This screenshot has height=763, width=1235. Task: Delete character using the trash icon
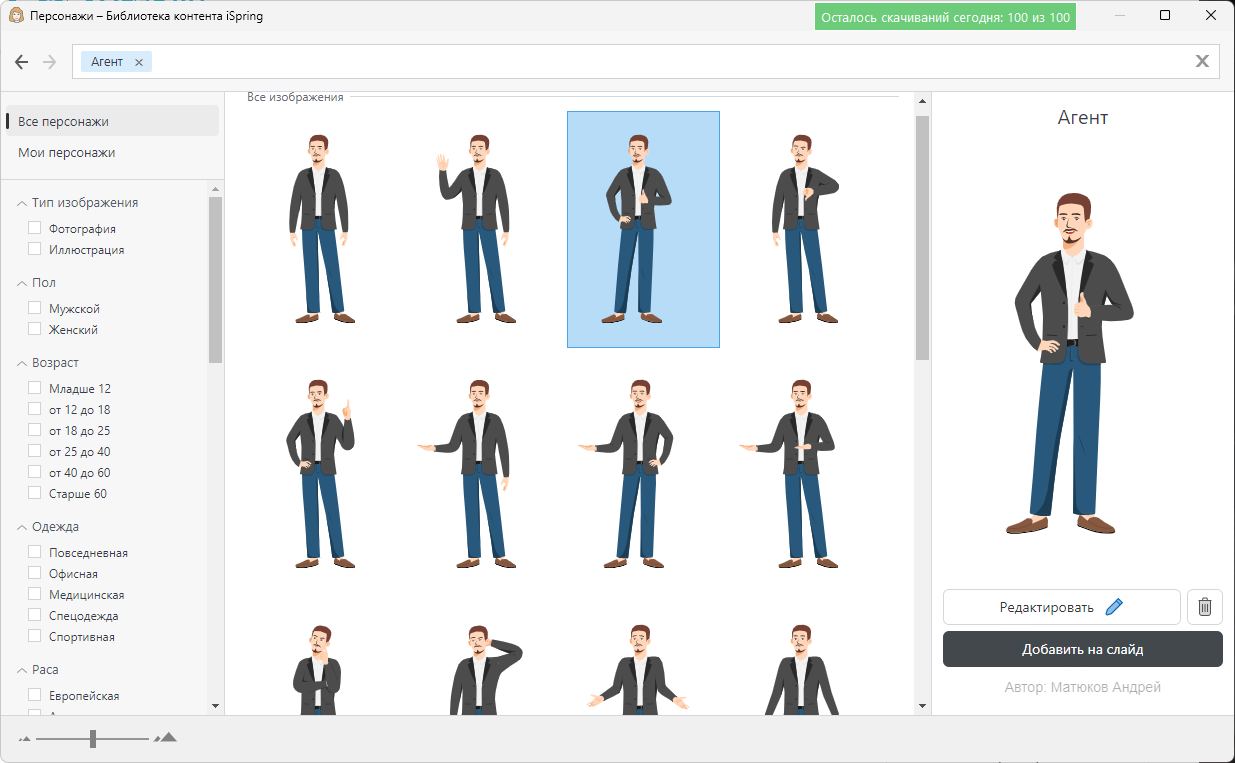(1205, 607)
